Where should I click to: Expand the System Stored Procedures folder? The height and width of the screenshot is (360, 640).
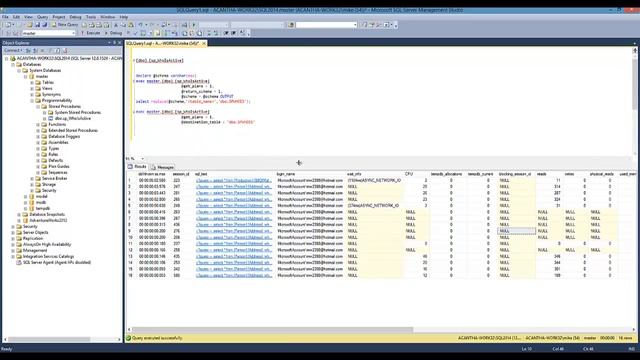44,112
